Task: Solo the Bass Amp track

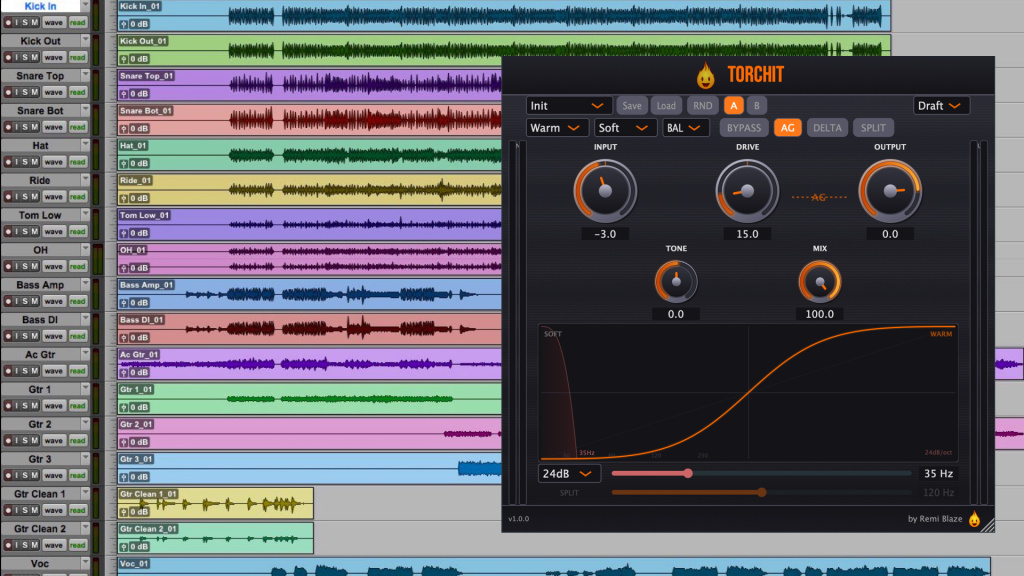Action: click(x=25, y=301)
